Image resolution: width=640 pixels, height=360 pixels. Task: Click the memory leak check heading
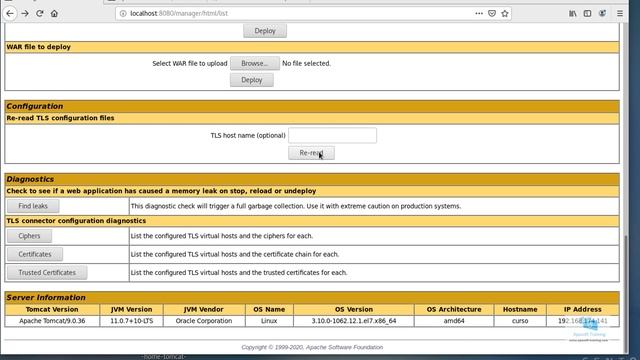pyautogui.click(x=161, y=191)
